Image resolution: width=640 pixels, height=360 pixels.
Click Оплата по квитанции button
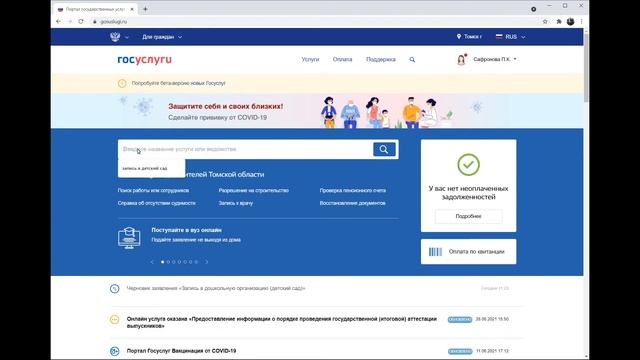click(469, 252)
